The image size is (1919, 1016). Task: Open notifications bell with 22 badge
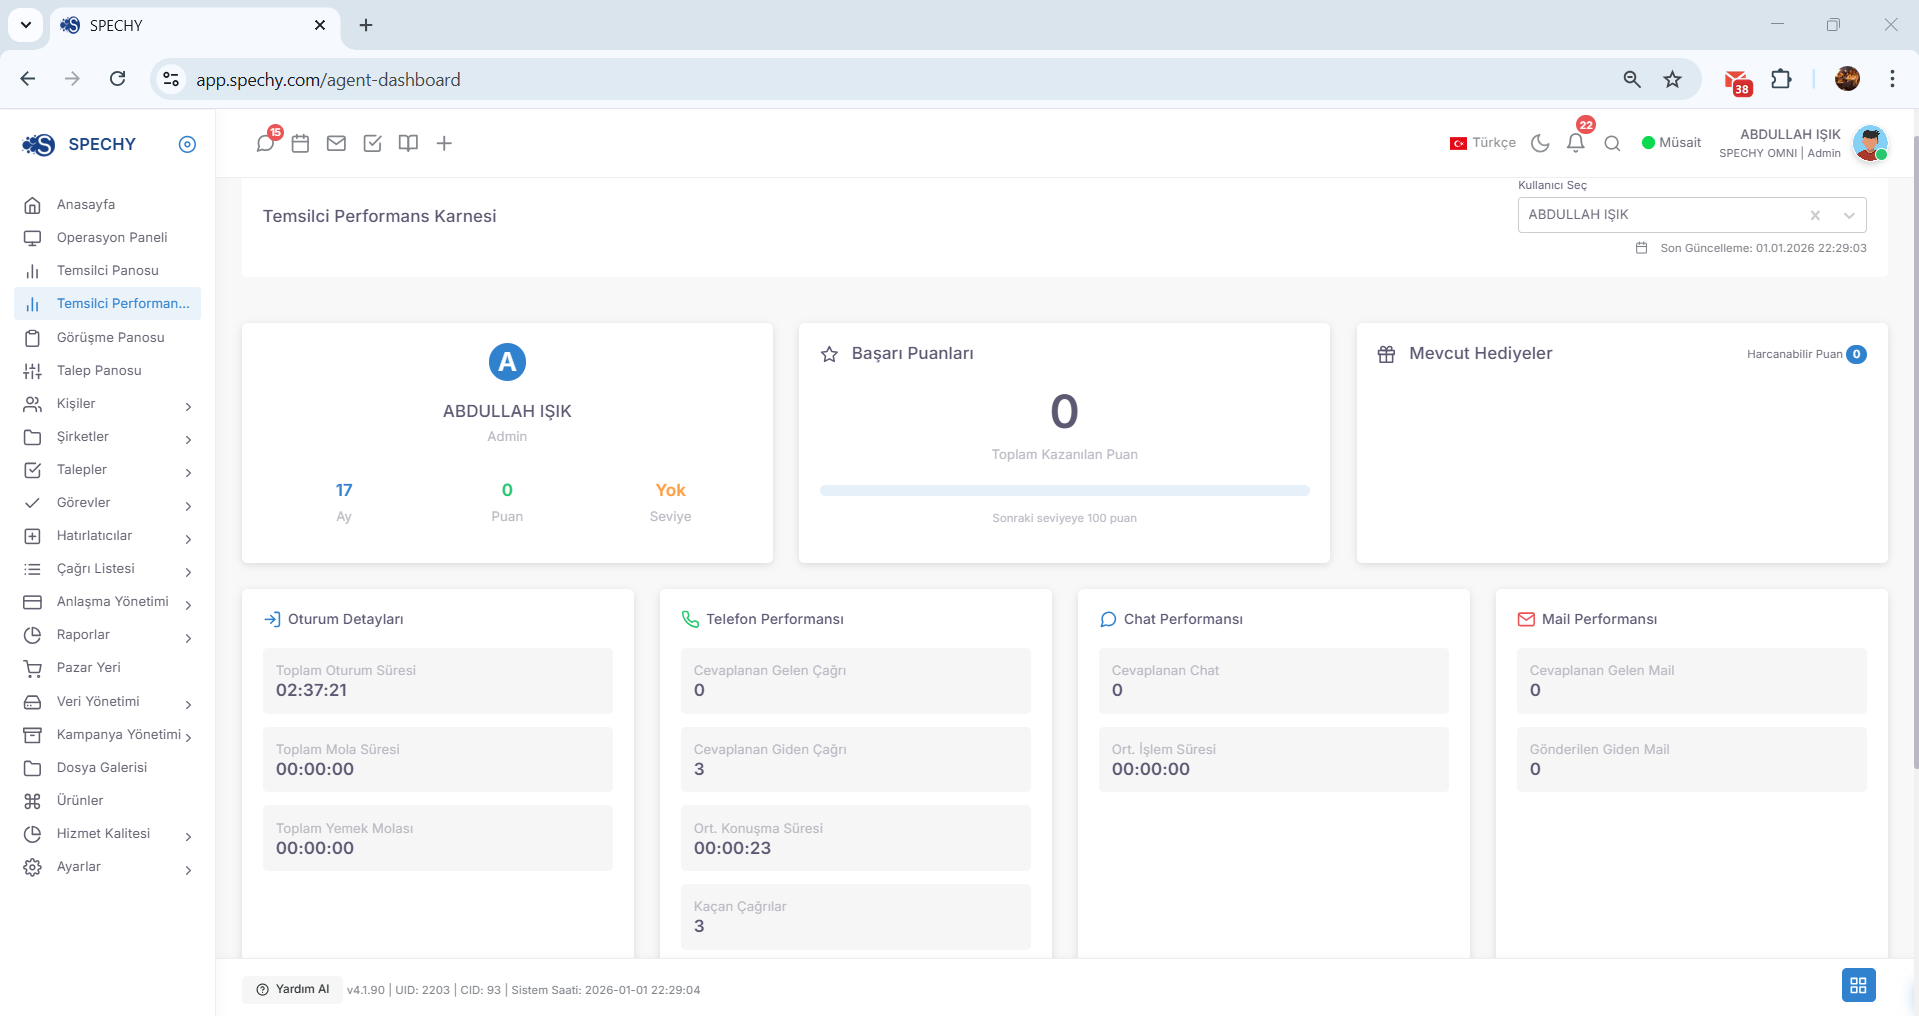1577,141
